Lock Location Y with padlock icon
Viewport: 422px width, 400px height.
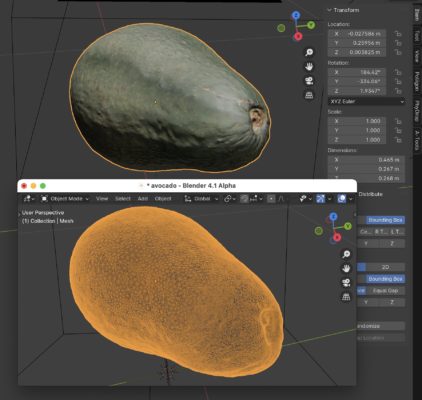point(398,43)
